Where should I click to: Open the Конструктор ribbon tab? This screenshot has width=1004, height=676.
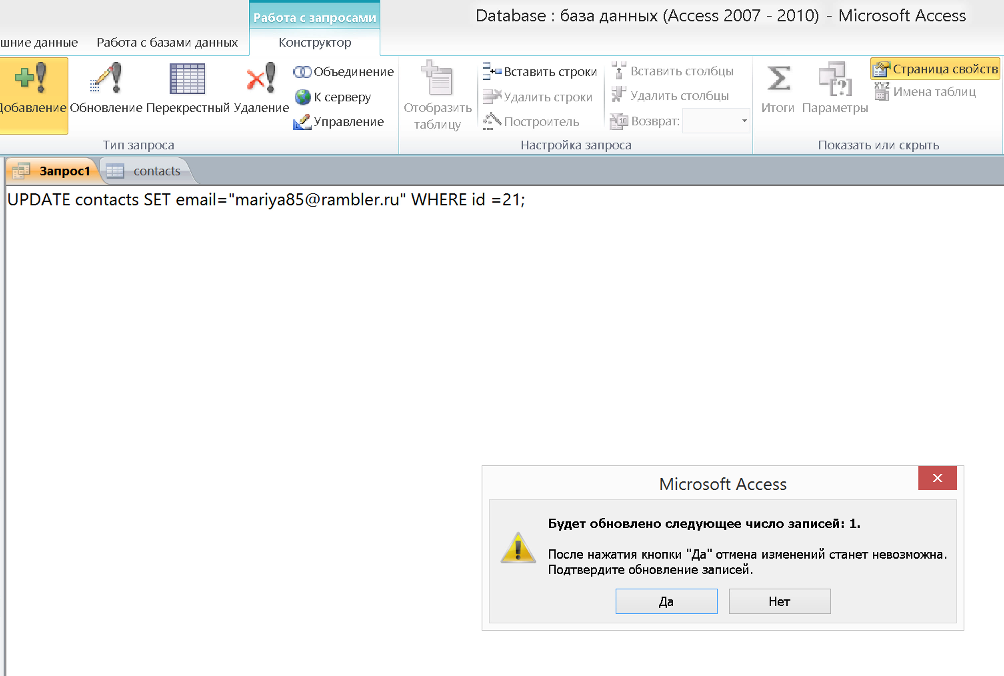click(315, 42)
